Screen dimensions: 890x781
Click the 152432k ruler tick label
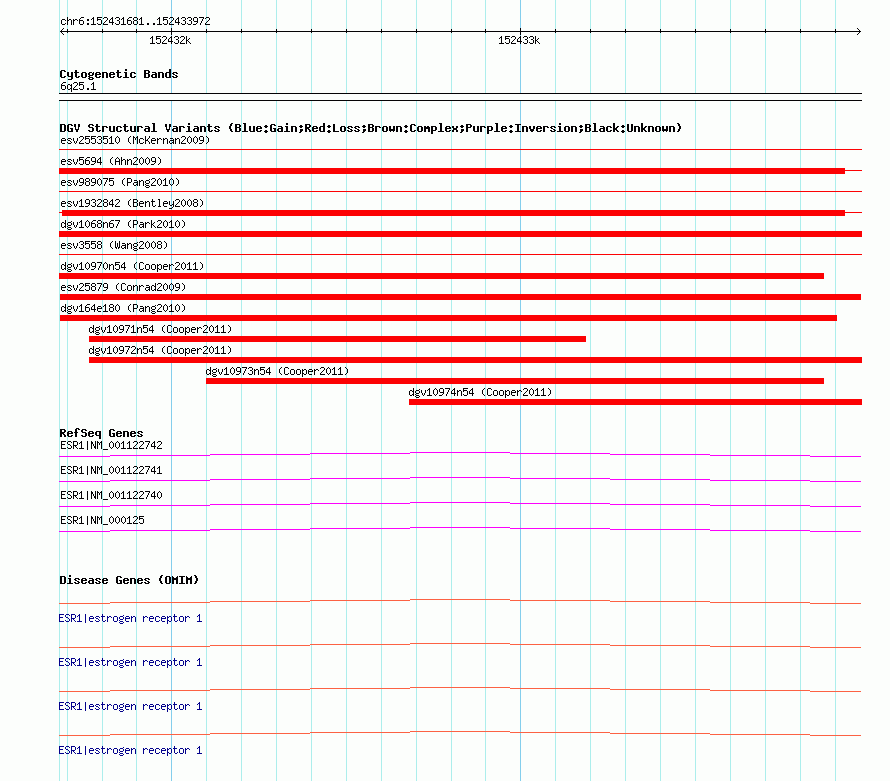coord(170,40)
